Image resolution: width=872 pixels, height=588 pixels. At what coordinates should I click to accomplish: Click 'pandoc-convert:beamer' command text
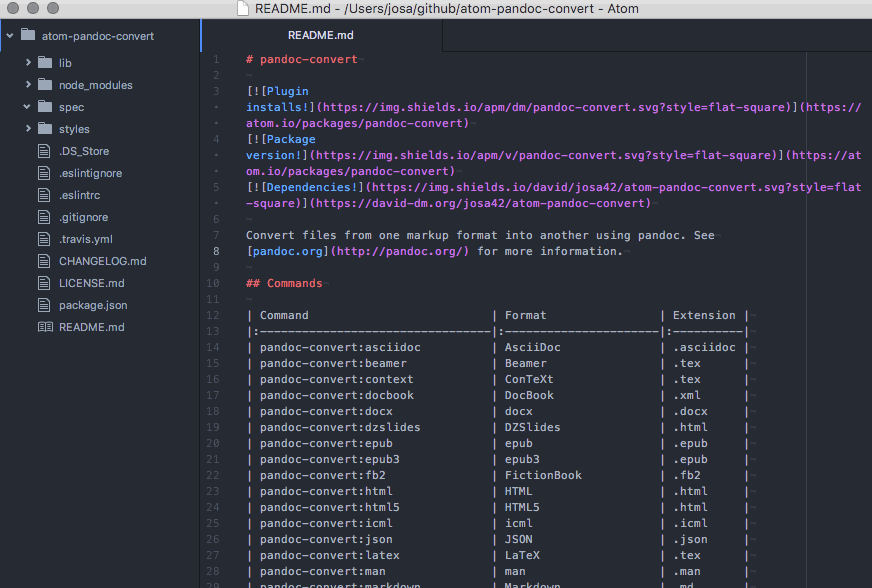(333, 364)
